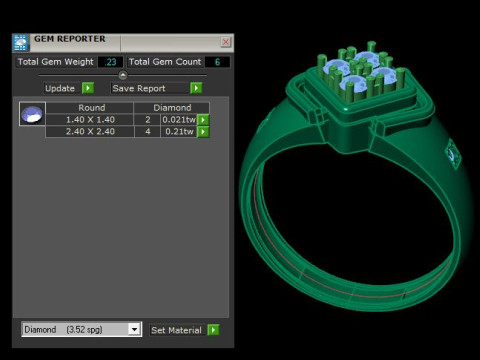This screenshot has width=480, height=360.
Task: Open the Diamond (3.52 spg) material dropdown
Action: click(x=82, y=329)
